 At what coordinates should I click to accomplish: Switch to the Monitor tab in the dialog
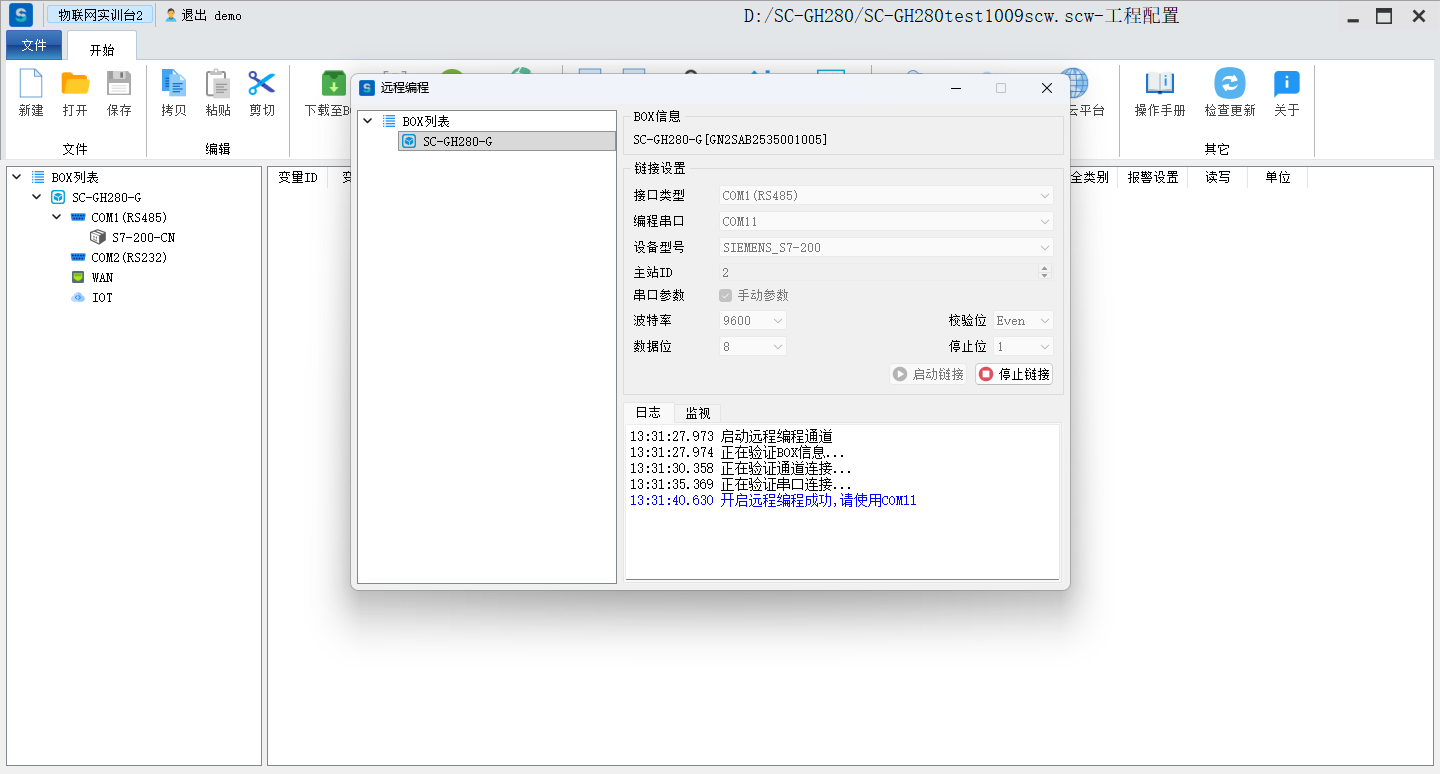[x=697, y=413]
